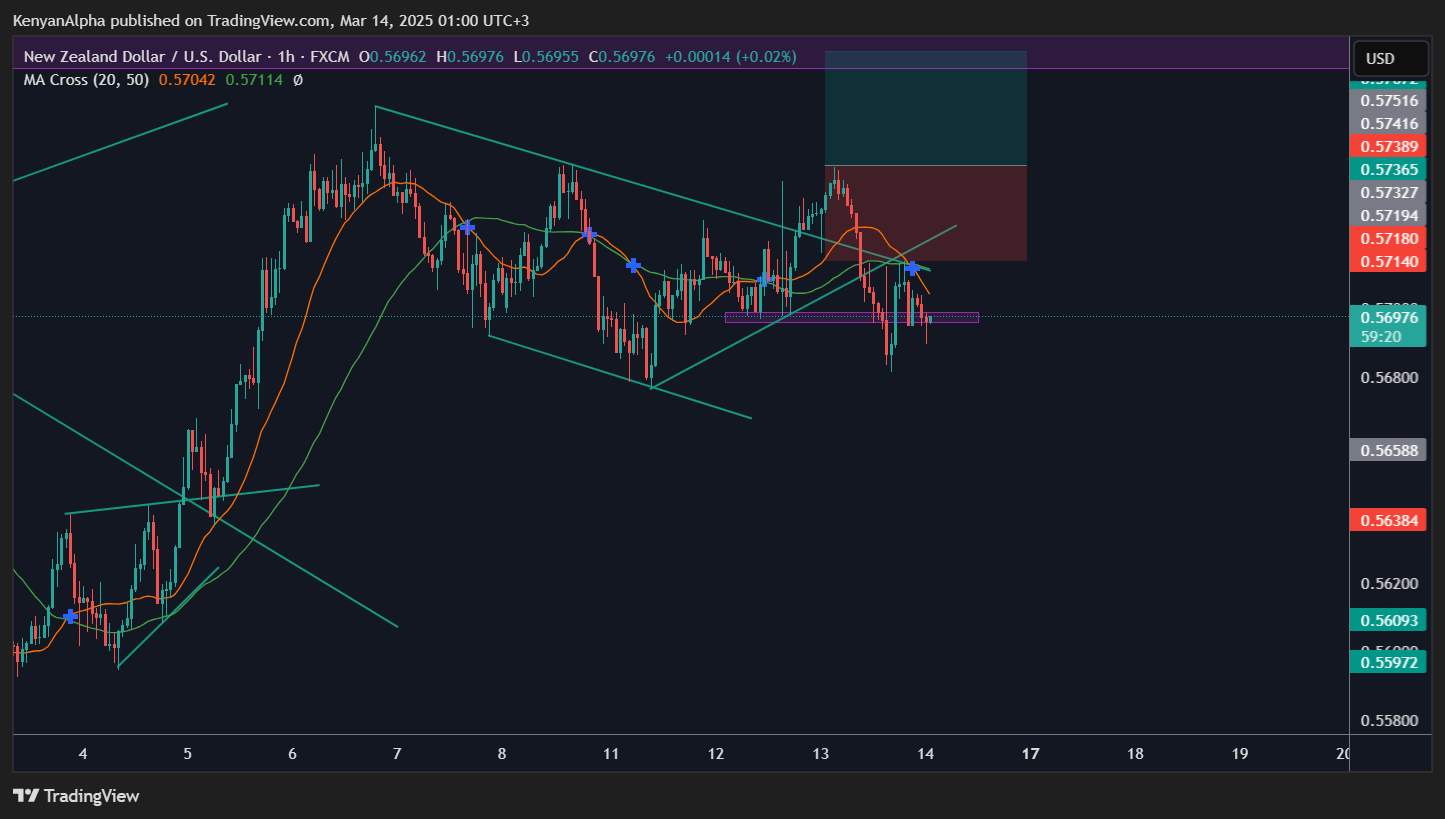Click the gray price label 0.57416
Image resolution: width=1445 pixels, height=819 pixels.
point(1389,123)
